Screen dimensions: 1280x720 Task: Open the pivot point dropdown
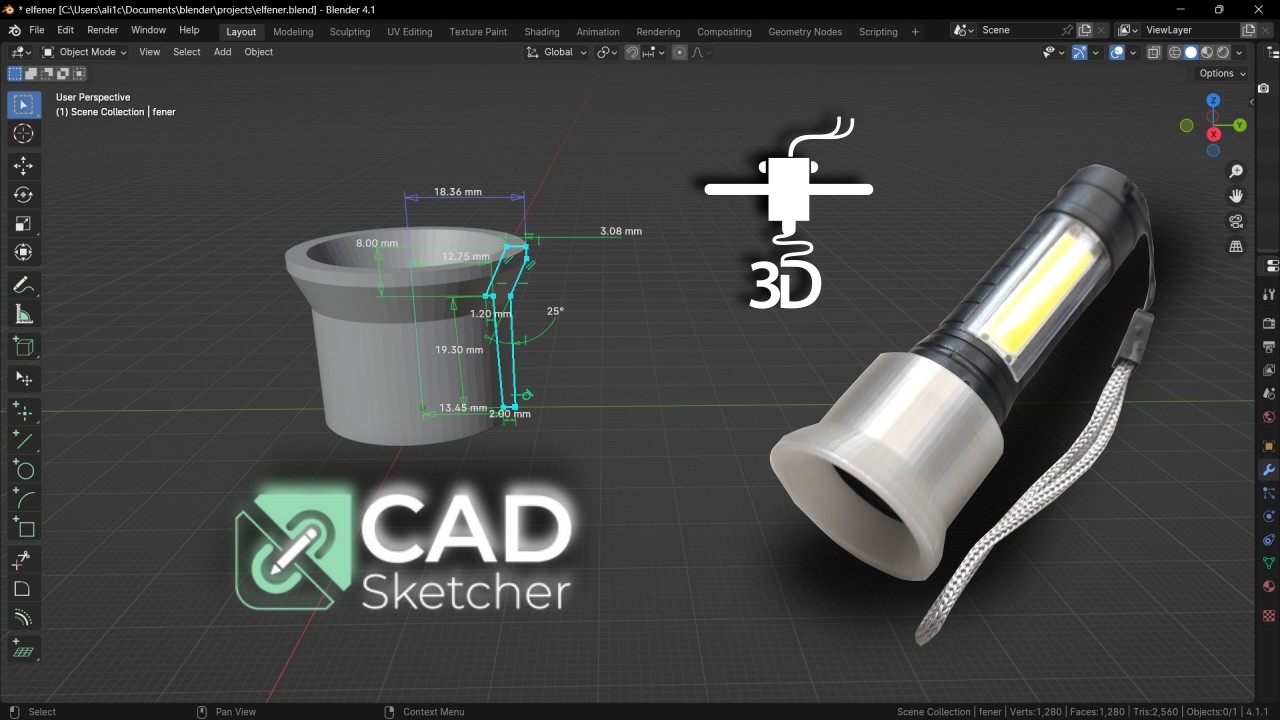pos(607,52)
